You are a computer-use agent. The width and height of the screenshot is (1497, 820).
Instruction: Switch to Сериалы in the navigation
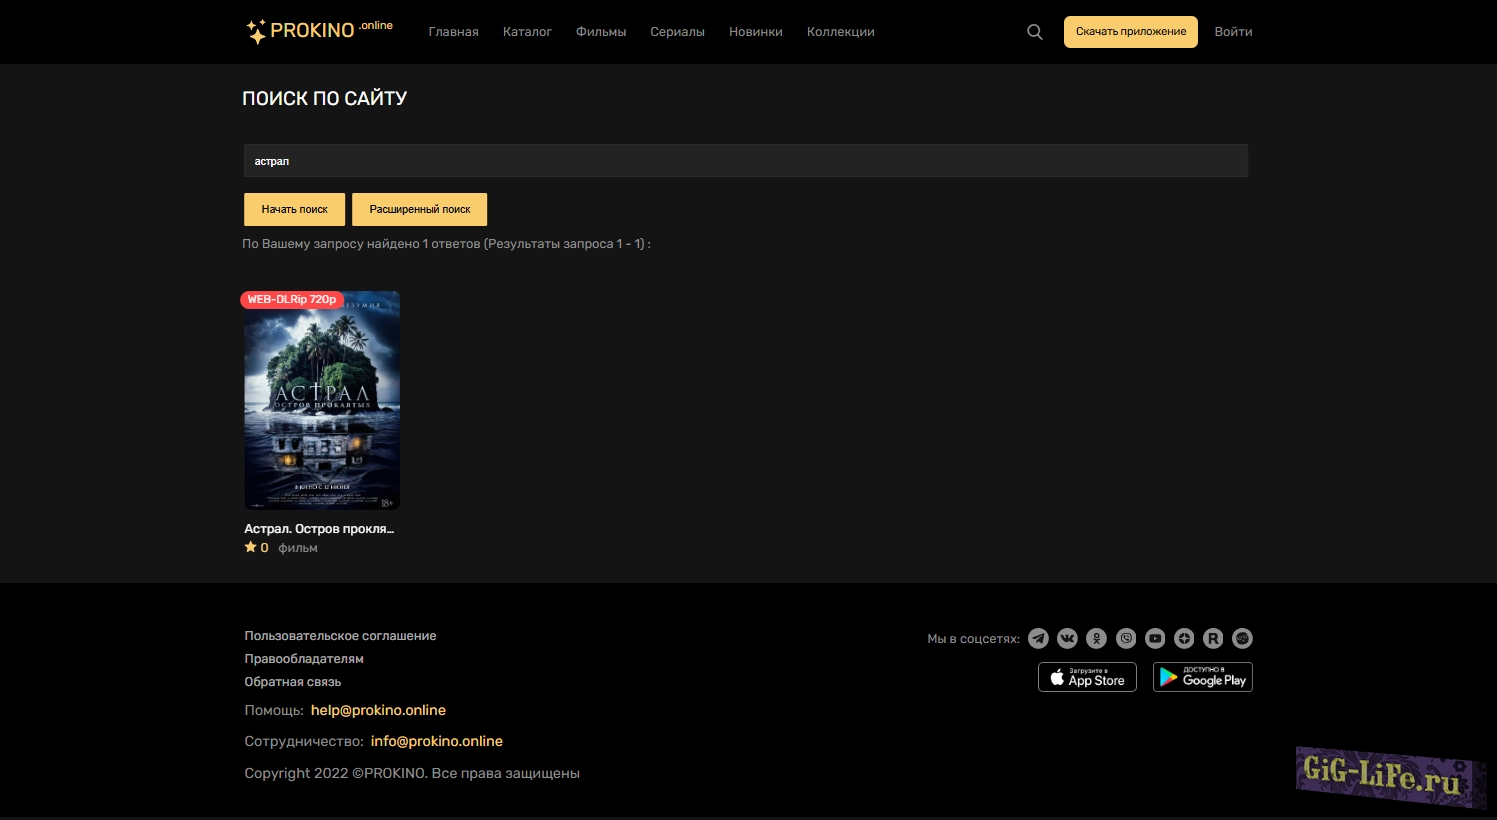tap(677, 32)
